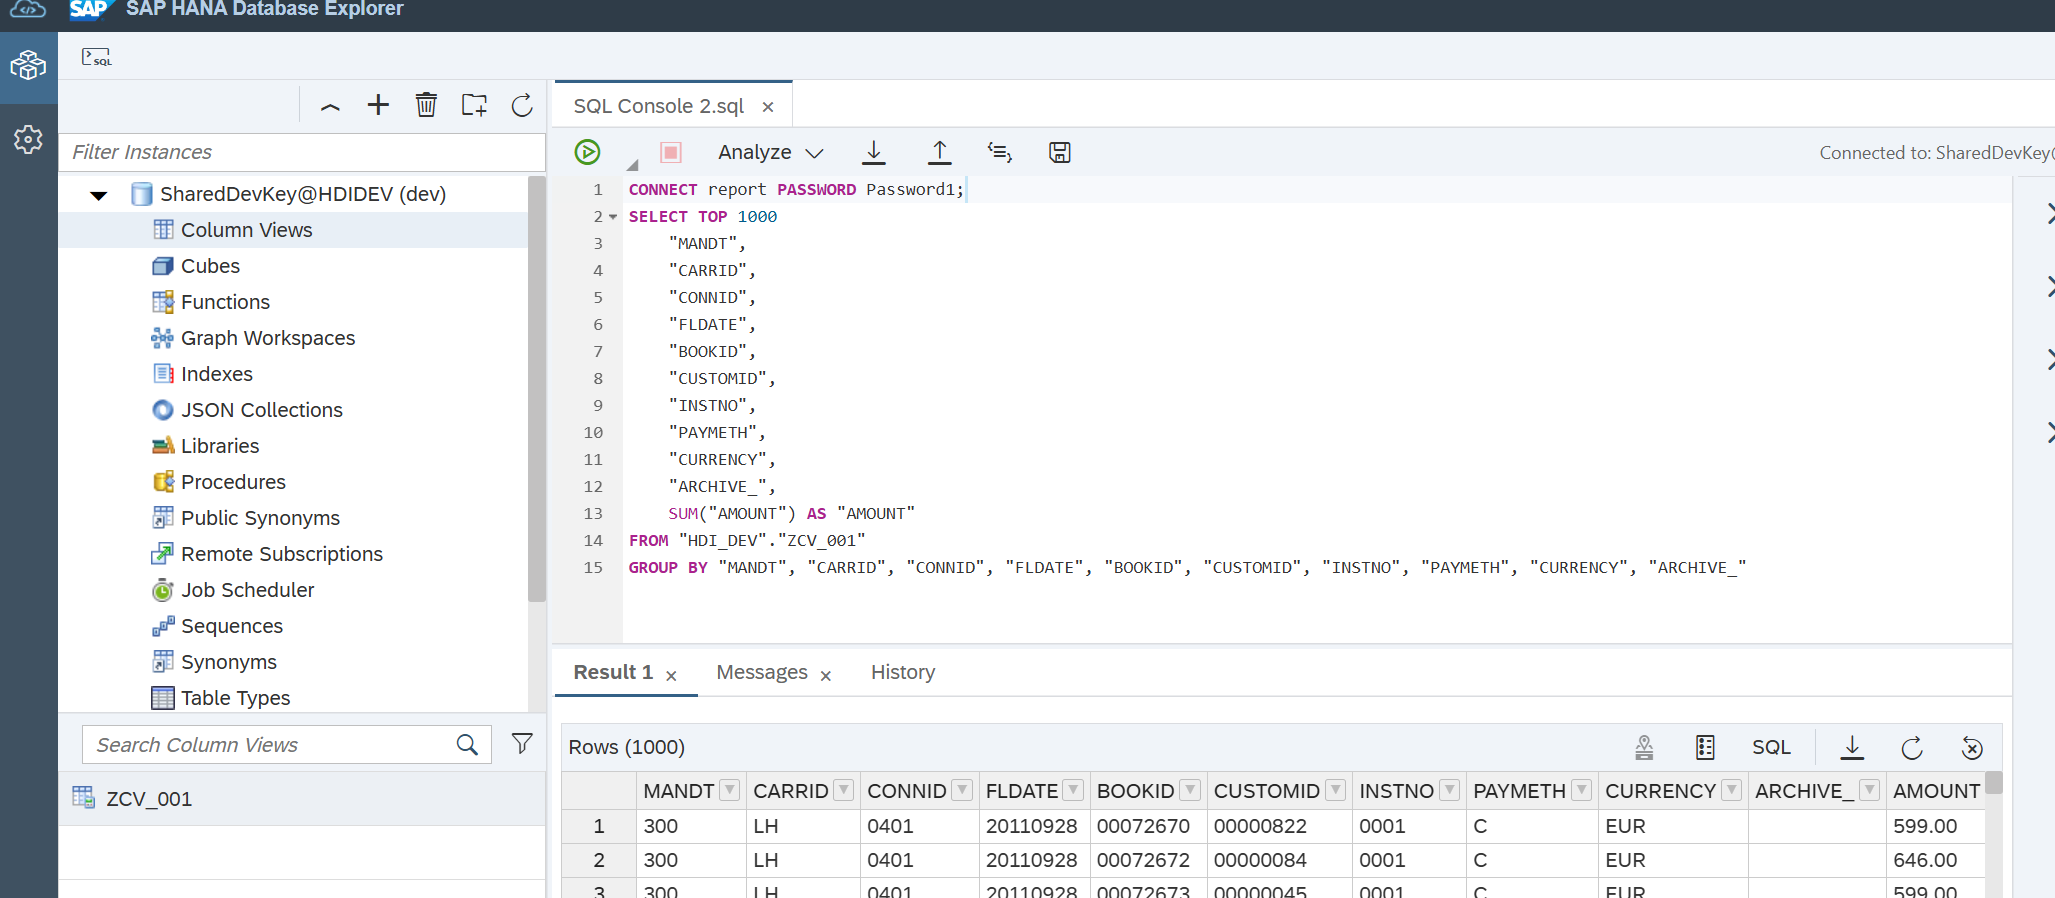
Task: Click the cloud logo in the header
Action: click(x=28, y=9)
